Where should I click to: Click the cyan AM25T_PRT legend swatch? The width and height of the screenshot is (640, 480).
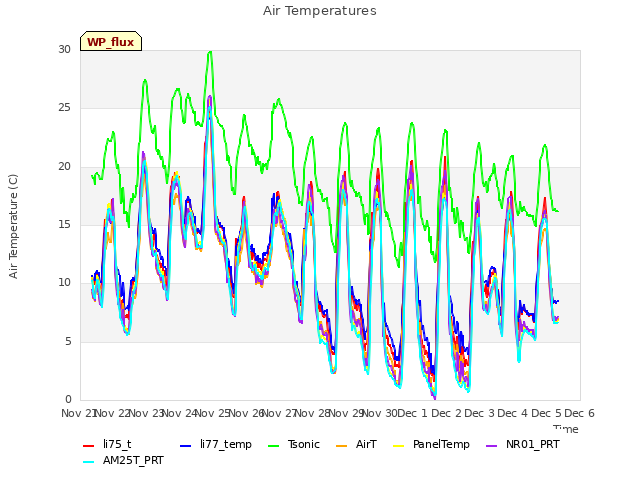click(89, 462)
